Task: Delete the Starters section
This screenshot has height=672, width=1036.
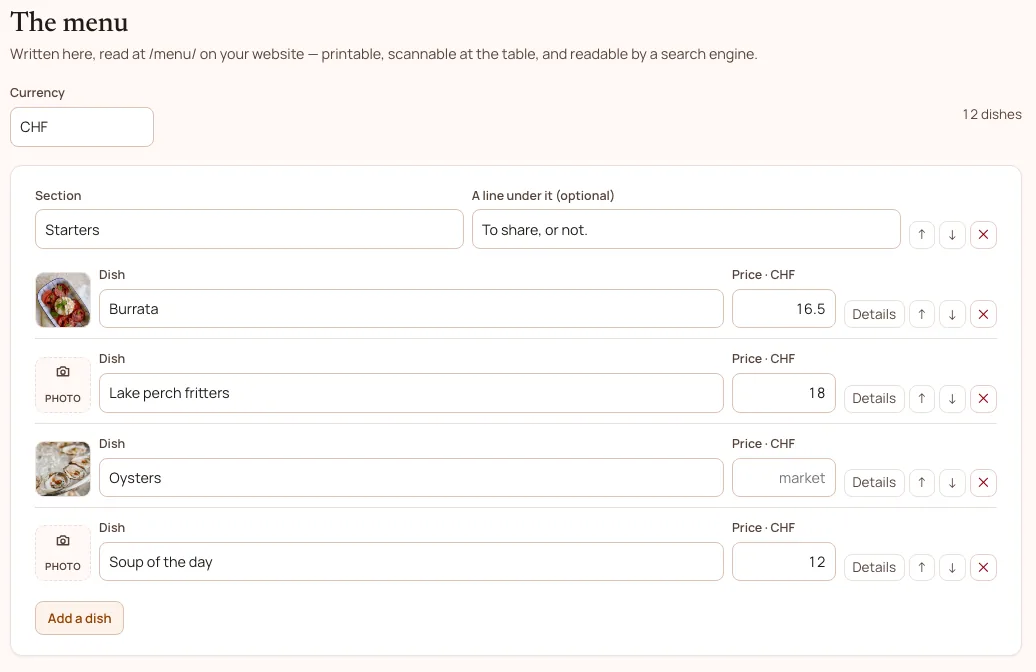Action: click(x=983, y=235)
